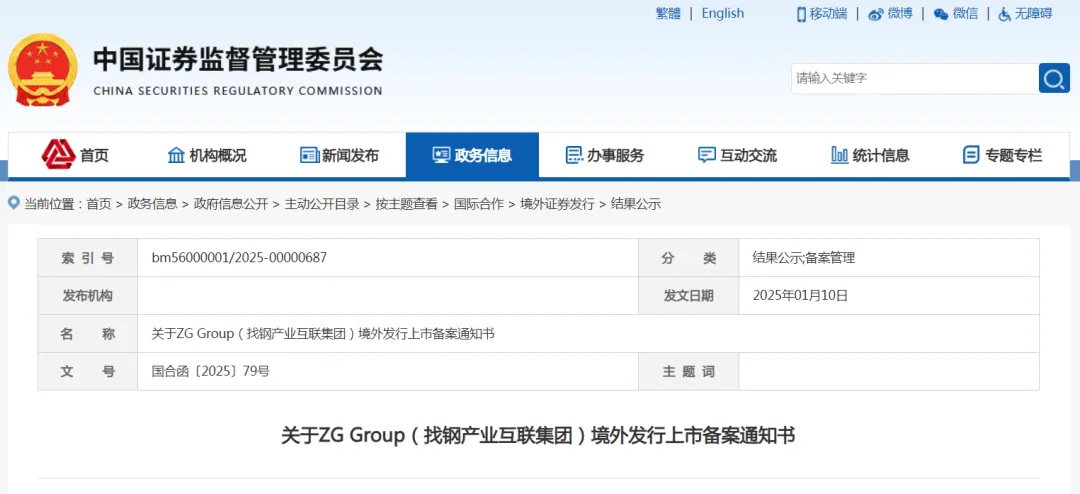Select the 政务信息 navigation tab
Screen dimensions: 1080x494
point(472,155)
